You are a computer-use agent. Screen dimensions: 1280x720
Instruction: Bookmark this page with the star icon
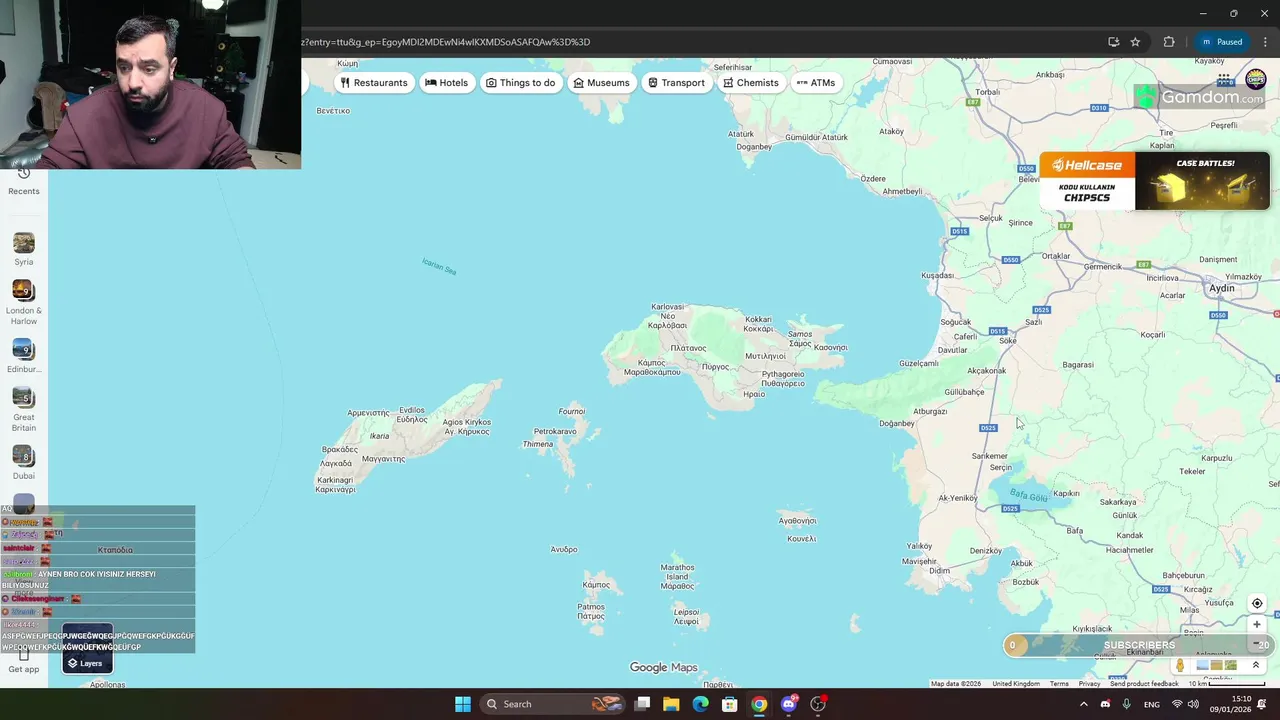pyautogui.click(x=1135, y=42)
